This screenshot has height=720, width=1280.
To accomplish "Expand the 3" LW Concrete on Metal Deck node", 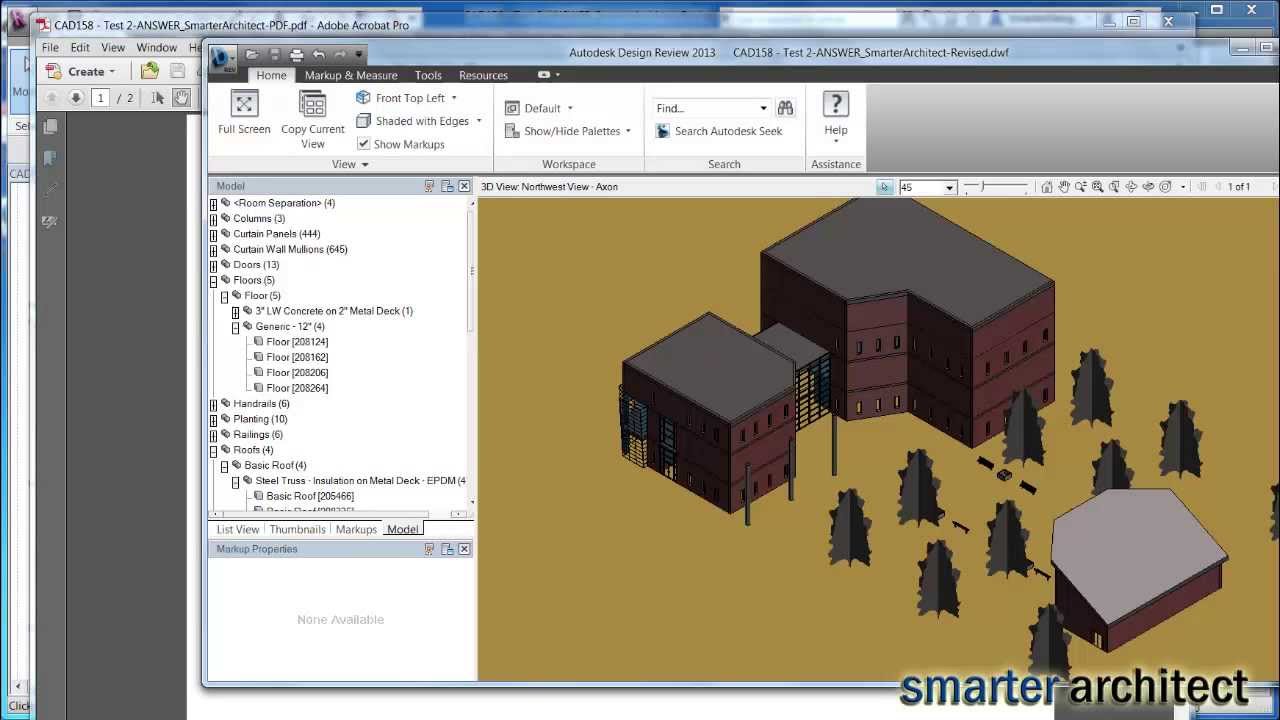I will (236, 312).
